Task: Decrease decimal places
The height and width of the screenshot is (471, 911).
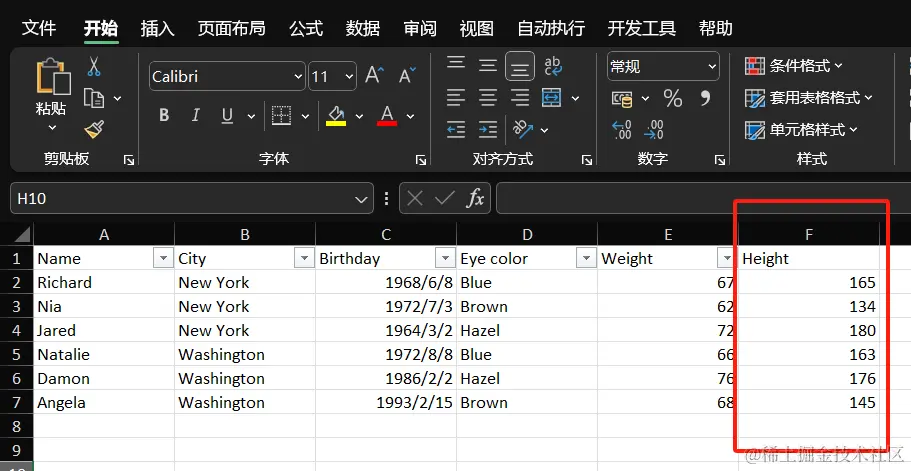Action: (654, 130)
